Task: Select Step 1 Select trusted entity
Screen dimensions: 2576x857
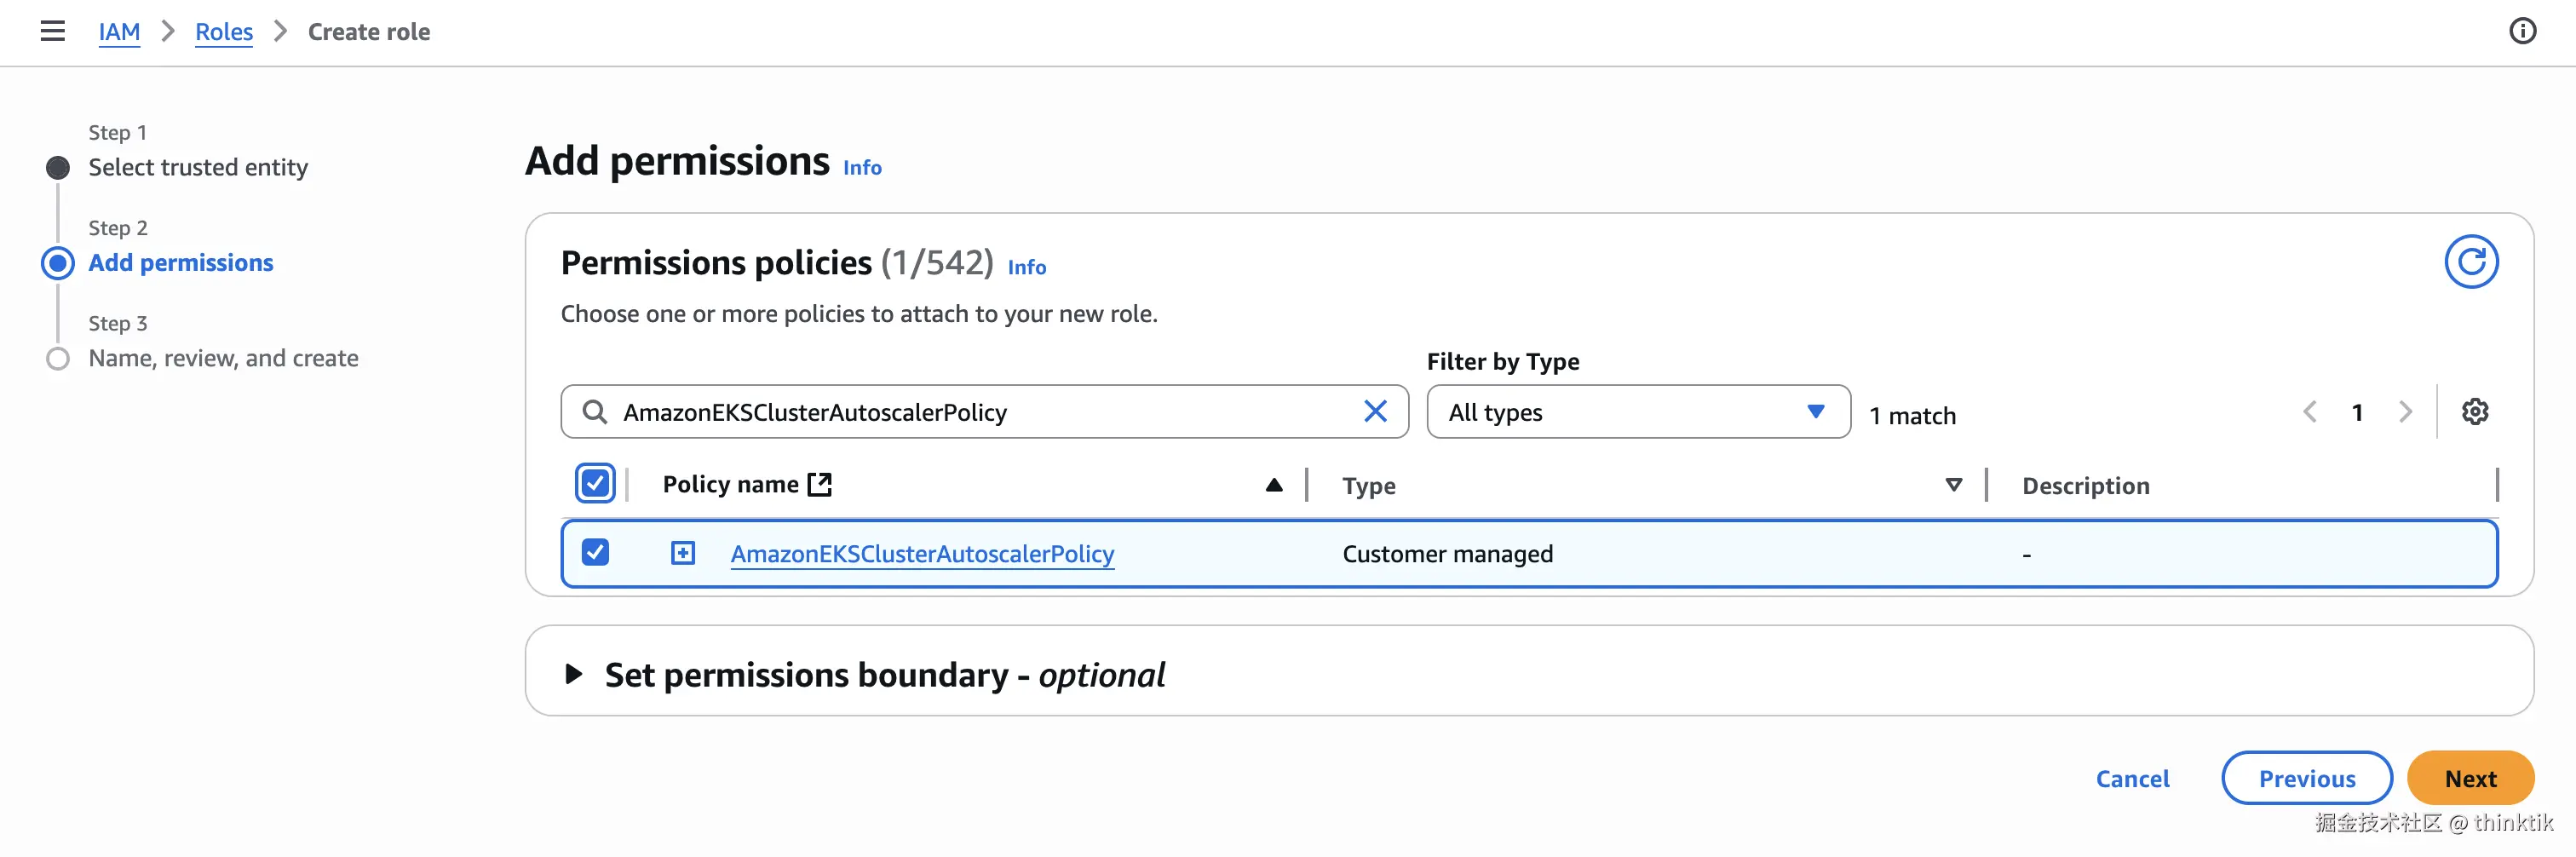Action: [x=197, y=167]
